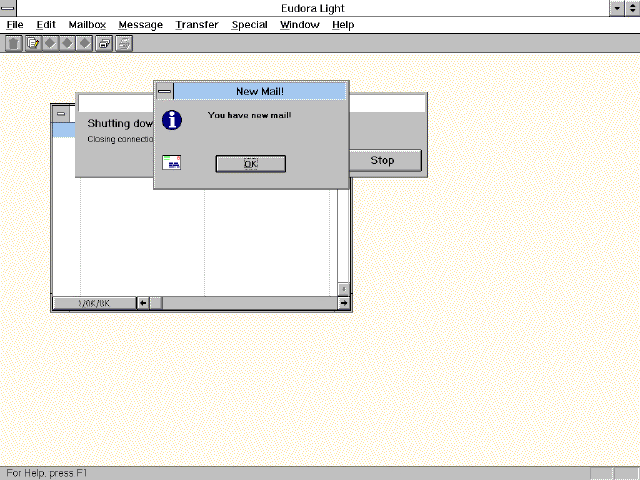Viewport: 640px width, 480px height.
Task: Open the Help menu
Action: pyautogui.click(x=343, y=25)
